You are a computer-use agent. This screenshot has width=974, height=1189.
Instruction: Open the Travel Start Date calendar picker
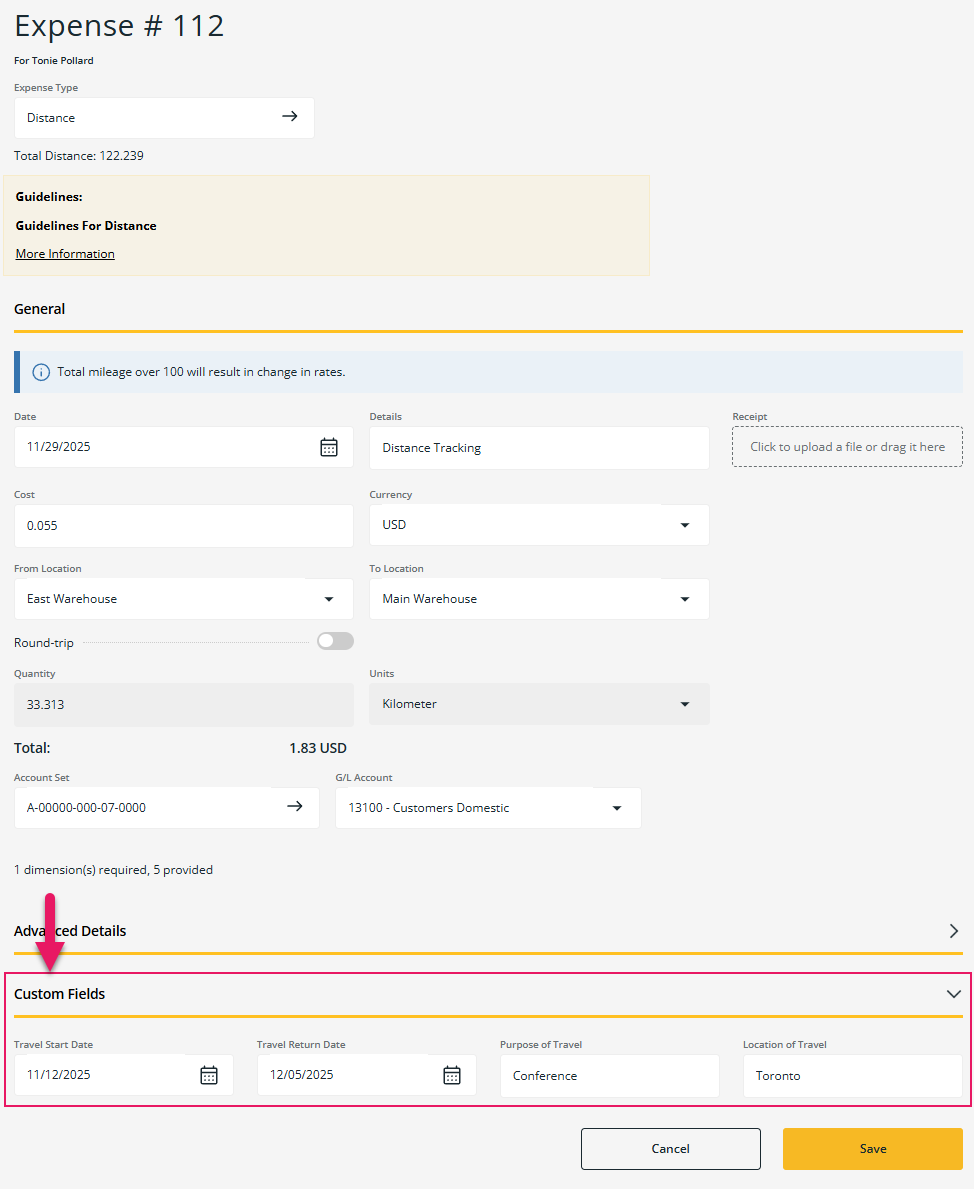point(208,1074)
